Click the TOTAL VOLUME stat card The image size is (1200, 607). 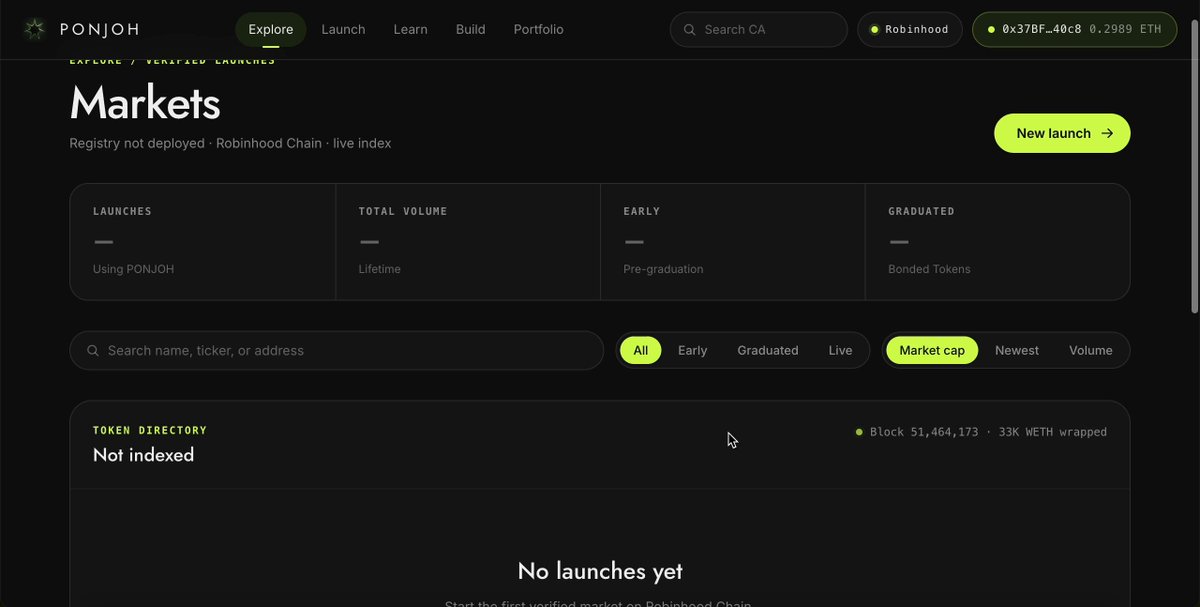point(468,242)
